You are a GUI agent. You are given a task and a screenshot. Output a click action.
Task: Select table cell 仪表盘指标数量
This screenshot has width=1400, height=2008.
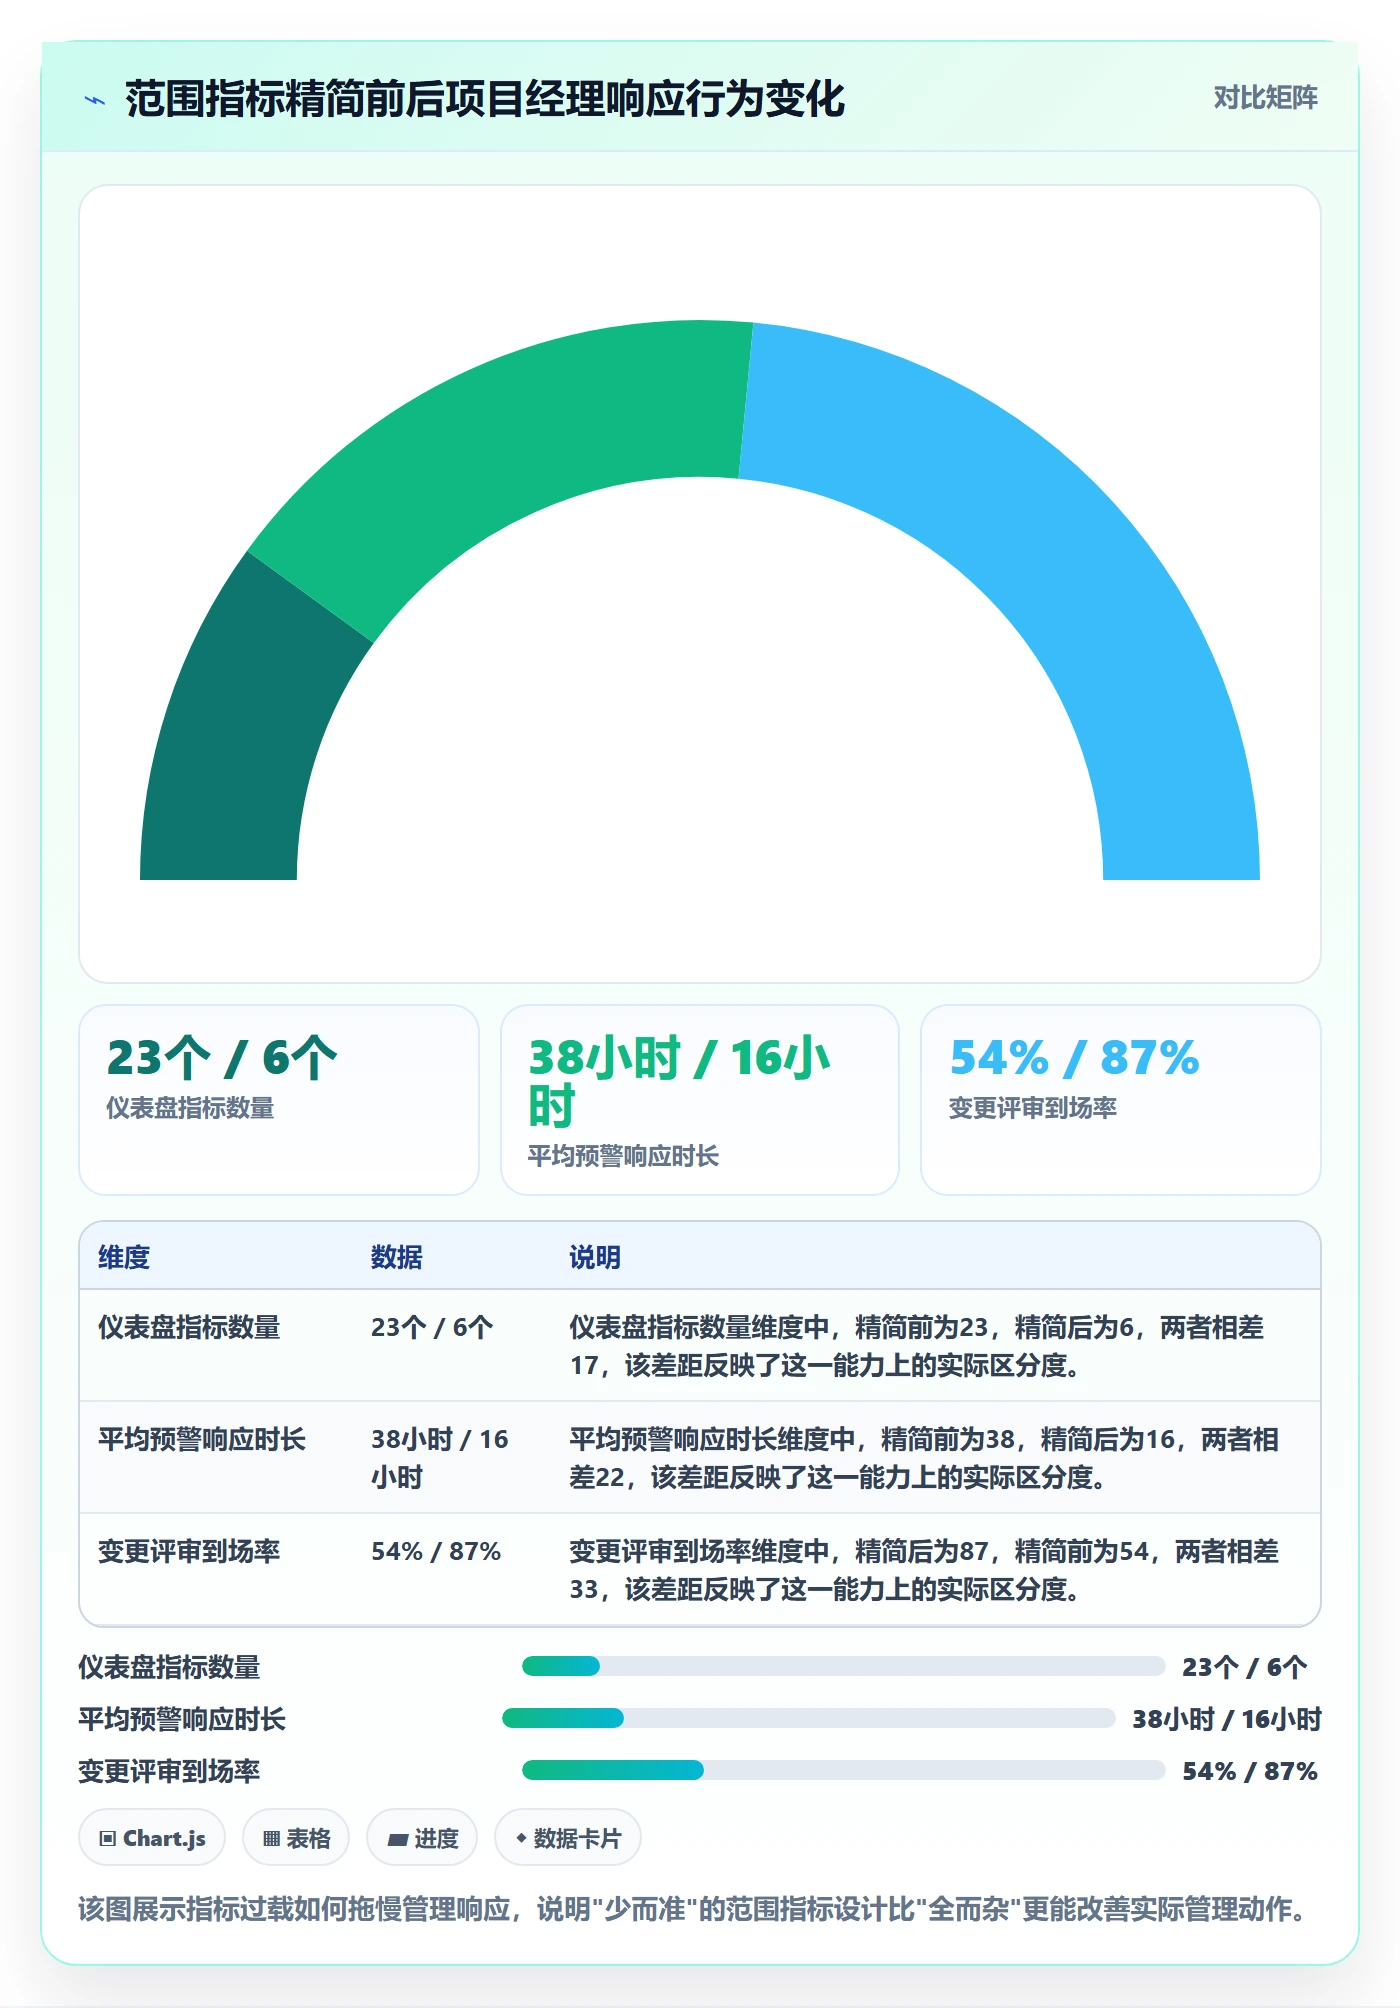[x=189, y=1327]
